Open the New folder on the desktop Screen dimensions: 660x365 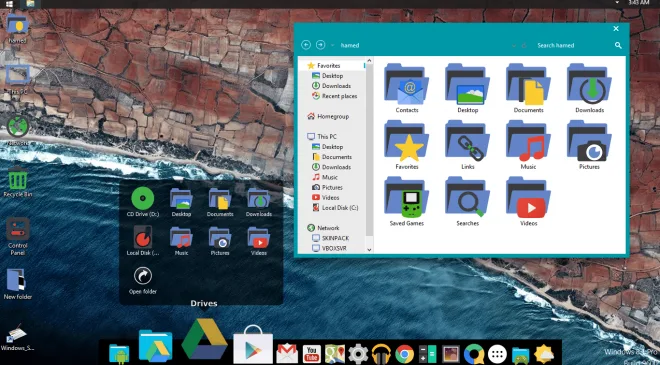[x=18, y=284]
